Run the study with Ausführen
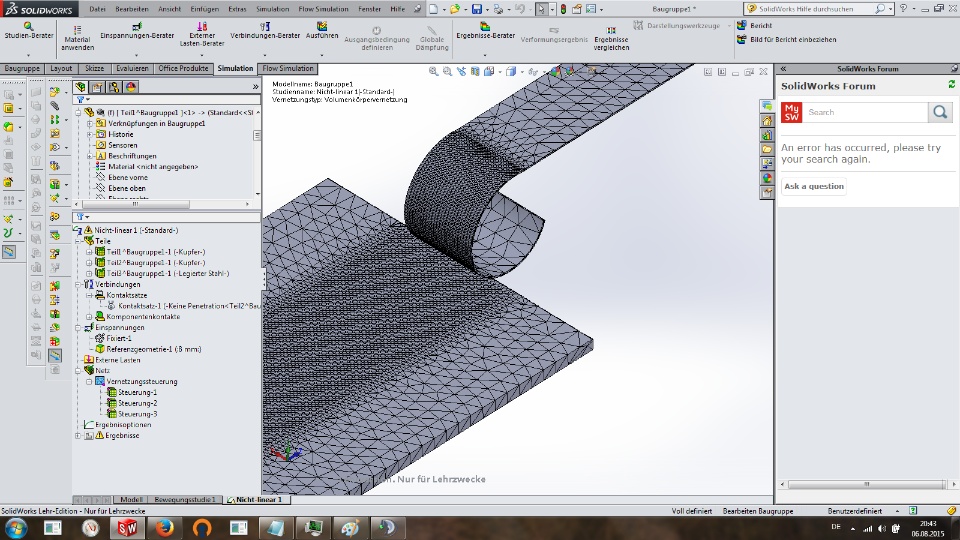This screenshot has width=960, height=540. [322, 31]
